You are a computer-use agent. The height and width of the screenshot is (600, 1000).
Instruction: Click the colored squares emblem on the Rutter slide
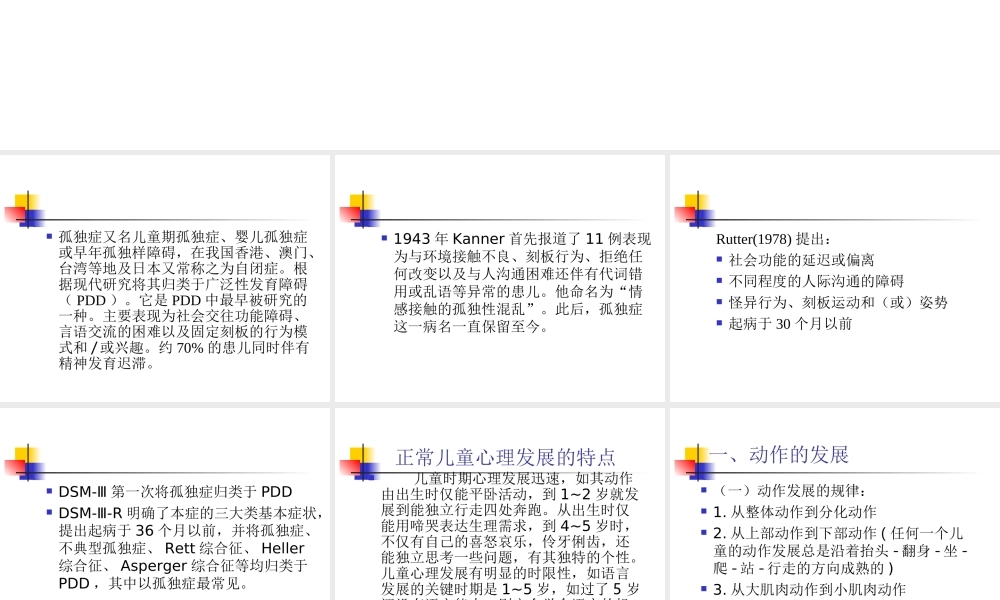pos(697,208)
